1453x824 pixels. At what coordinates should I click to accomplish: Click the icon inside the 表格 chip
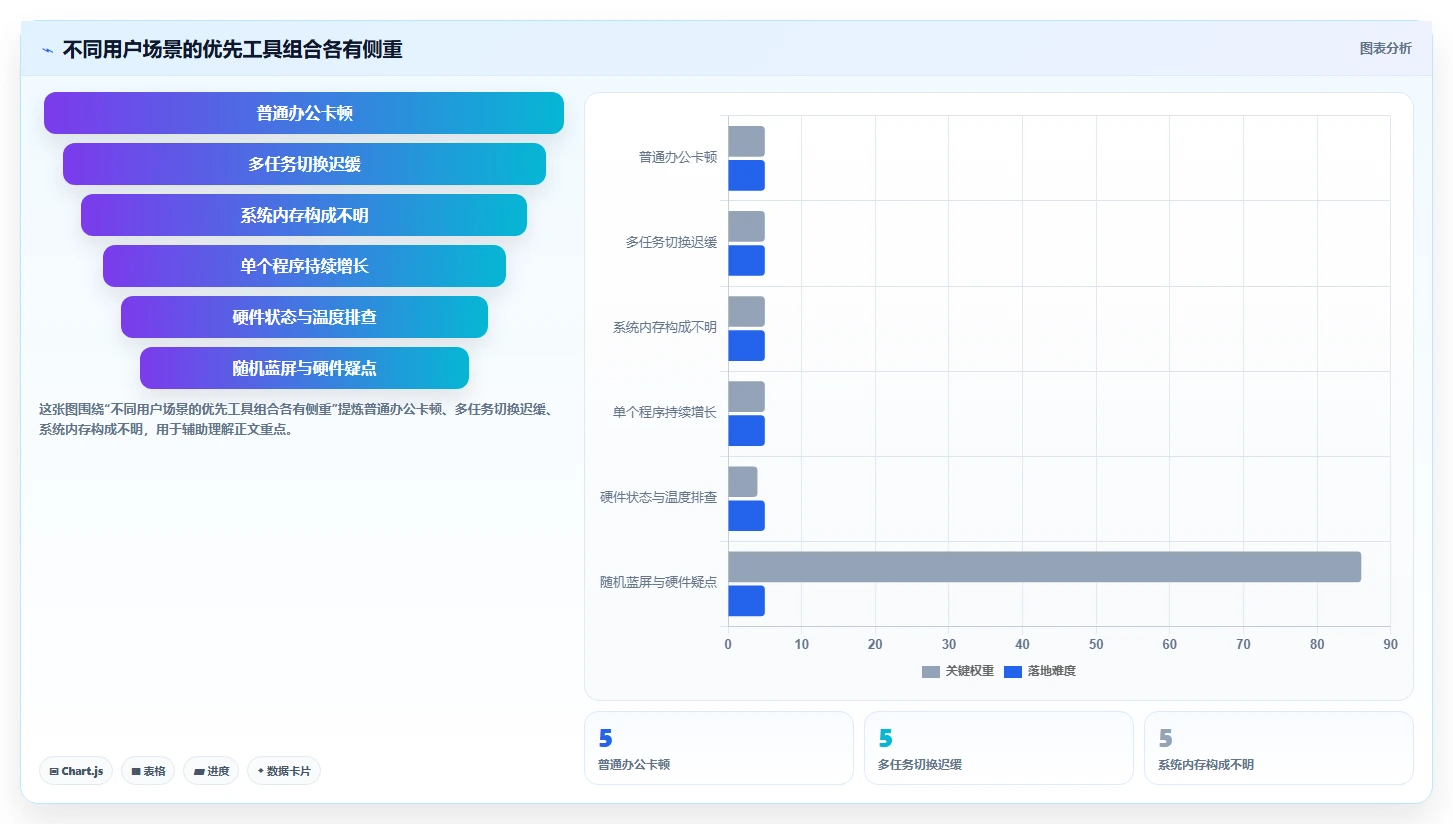pos(136,771)
